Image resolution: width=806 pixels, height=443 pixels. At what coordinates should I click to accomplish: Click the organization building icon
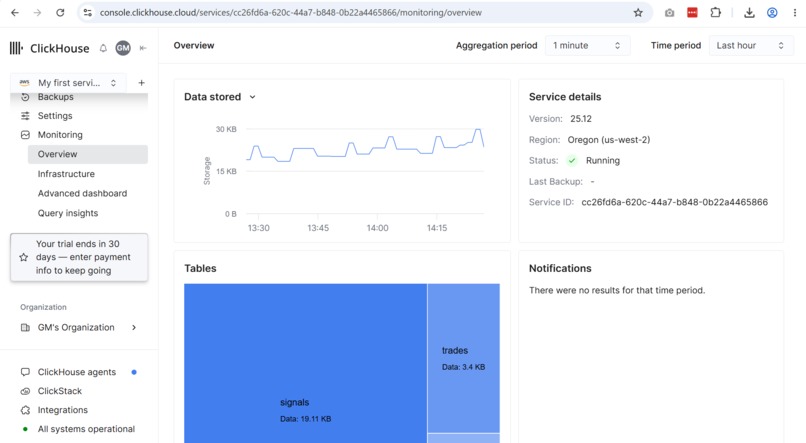coord(25,328)
